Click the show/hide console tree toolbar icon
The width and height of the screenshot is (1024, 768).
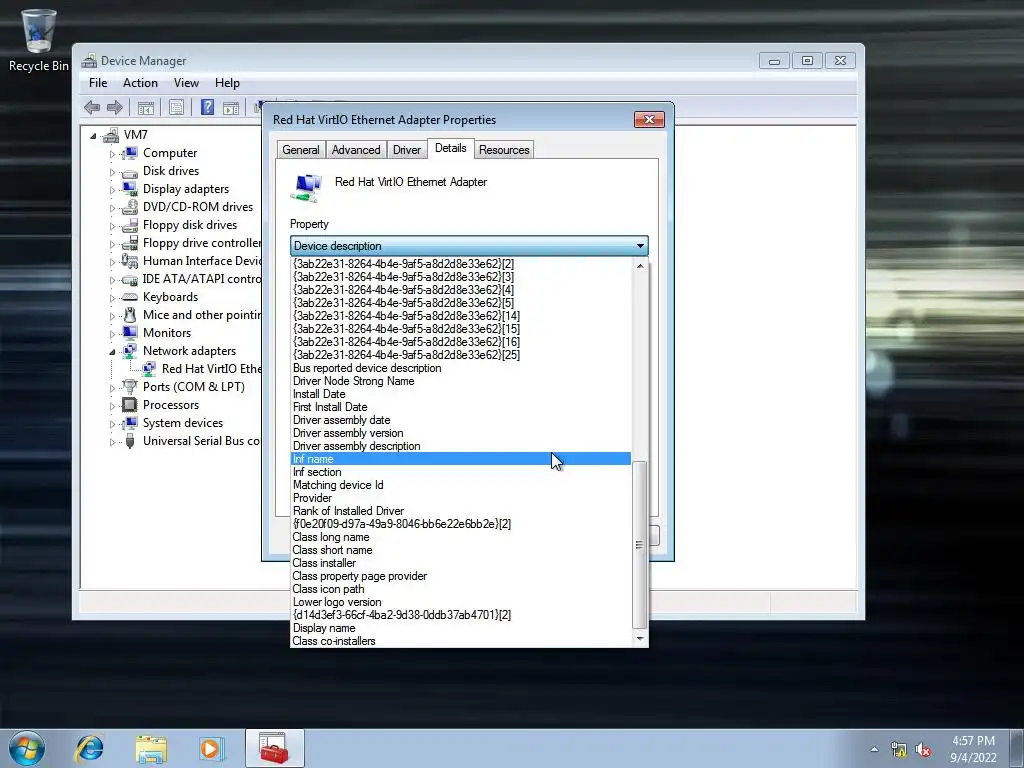coord(146,108)
